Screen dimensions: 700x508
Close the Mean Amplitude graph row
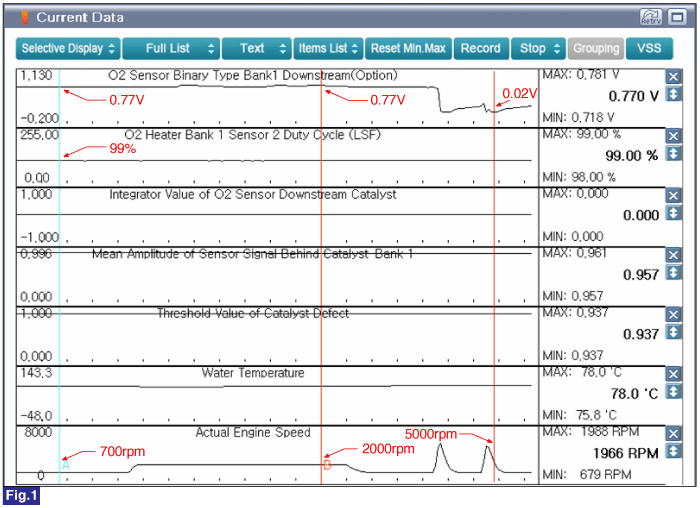pyautogui.click(x=673, y=255)
